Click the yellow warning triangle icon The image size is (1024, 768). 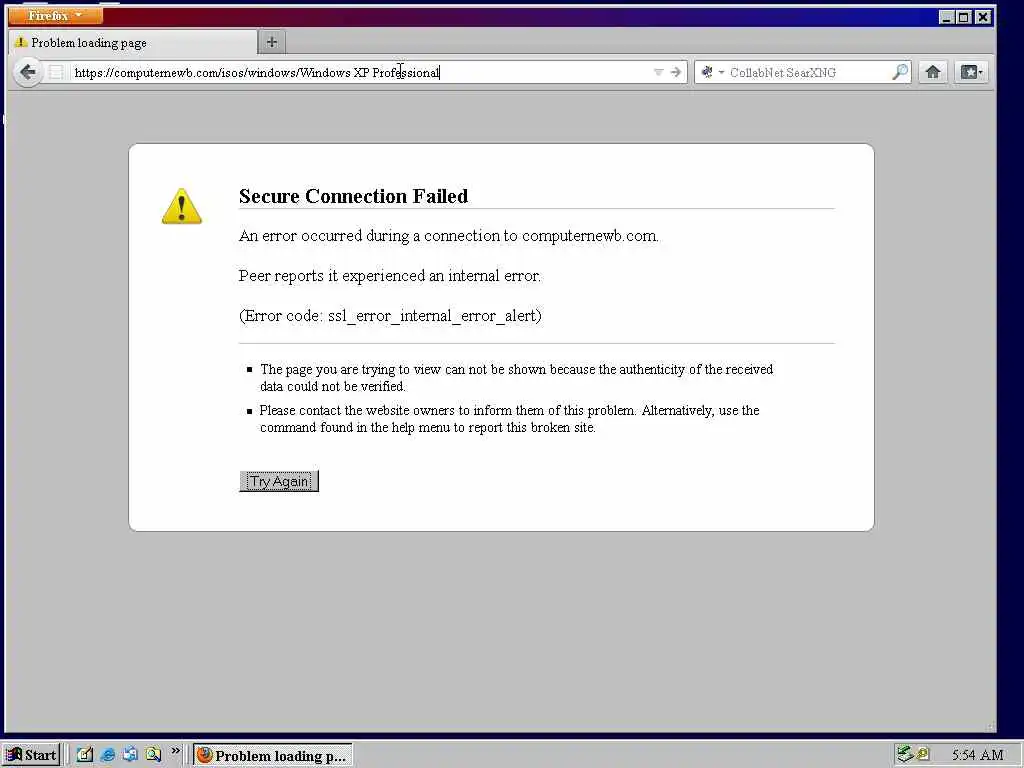click(182, 206)
